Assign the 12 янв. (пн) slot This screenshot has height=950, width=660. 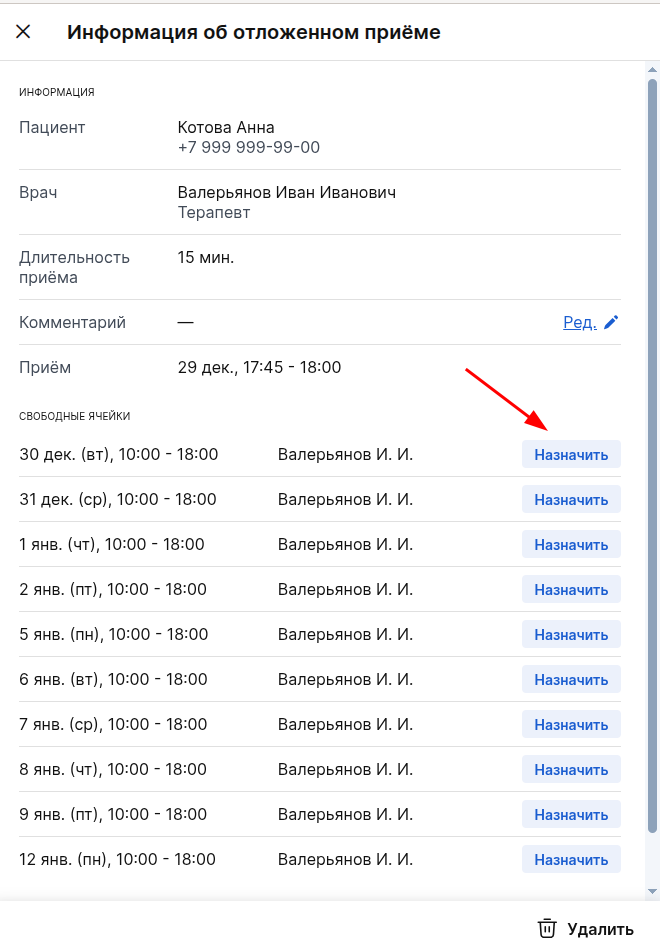click(x=571, y=860)
